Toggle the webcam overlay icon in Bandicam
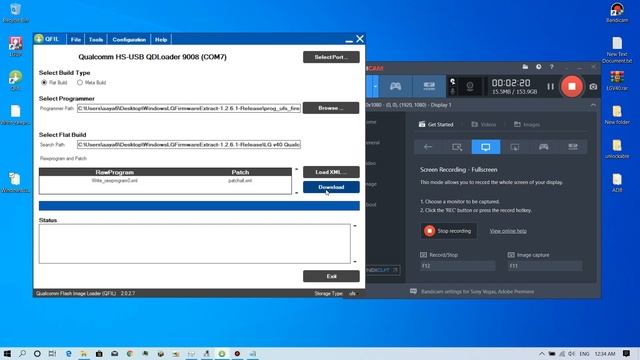The image size is (640, 360). (470, 87)
